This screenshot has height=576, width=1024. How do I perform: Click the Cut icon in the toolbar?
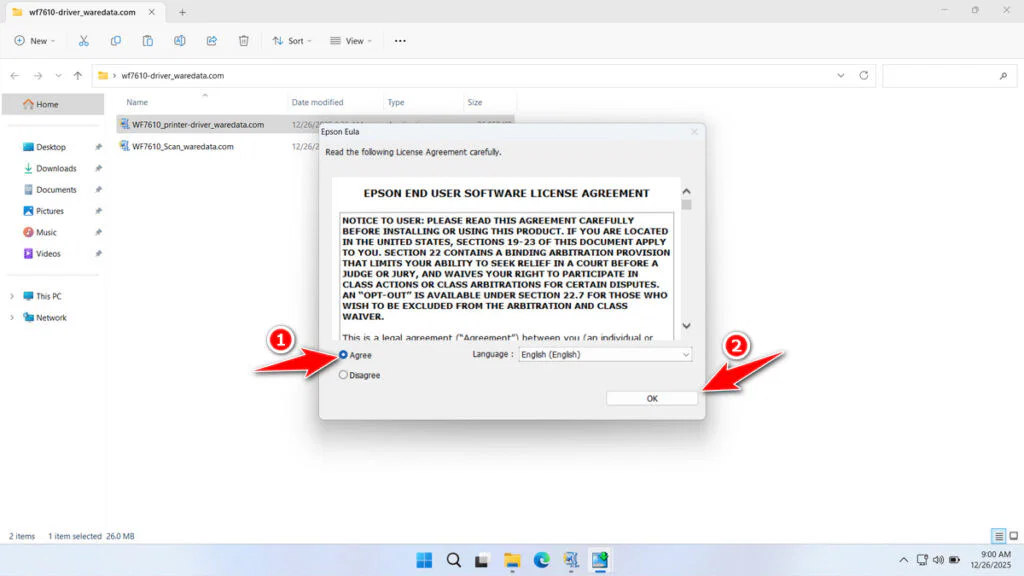(84, 40)
